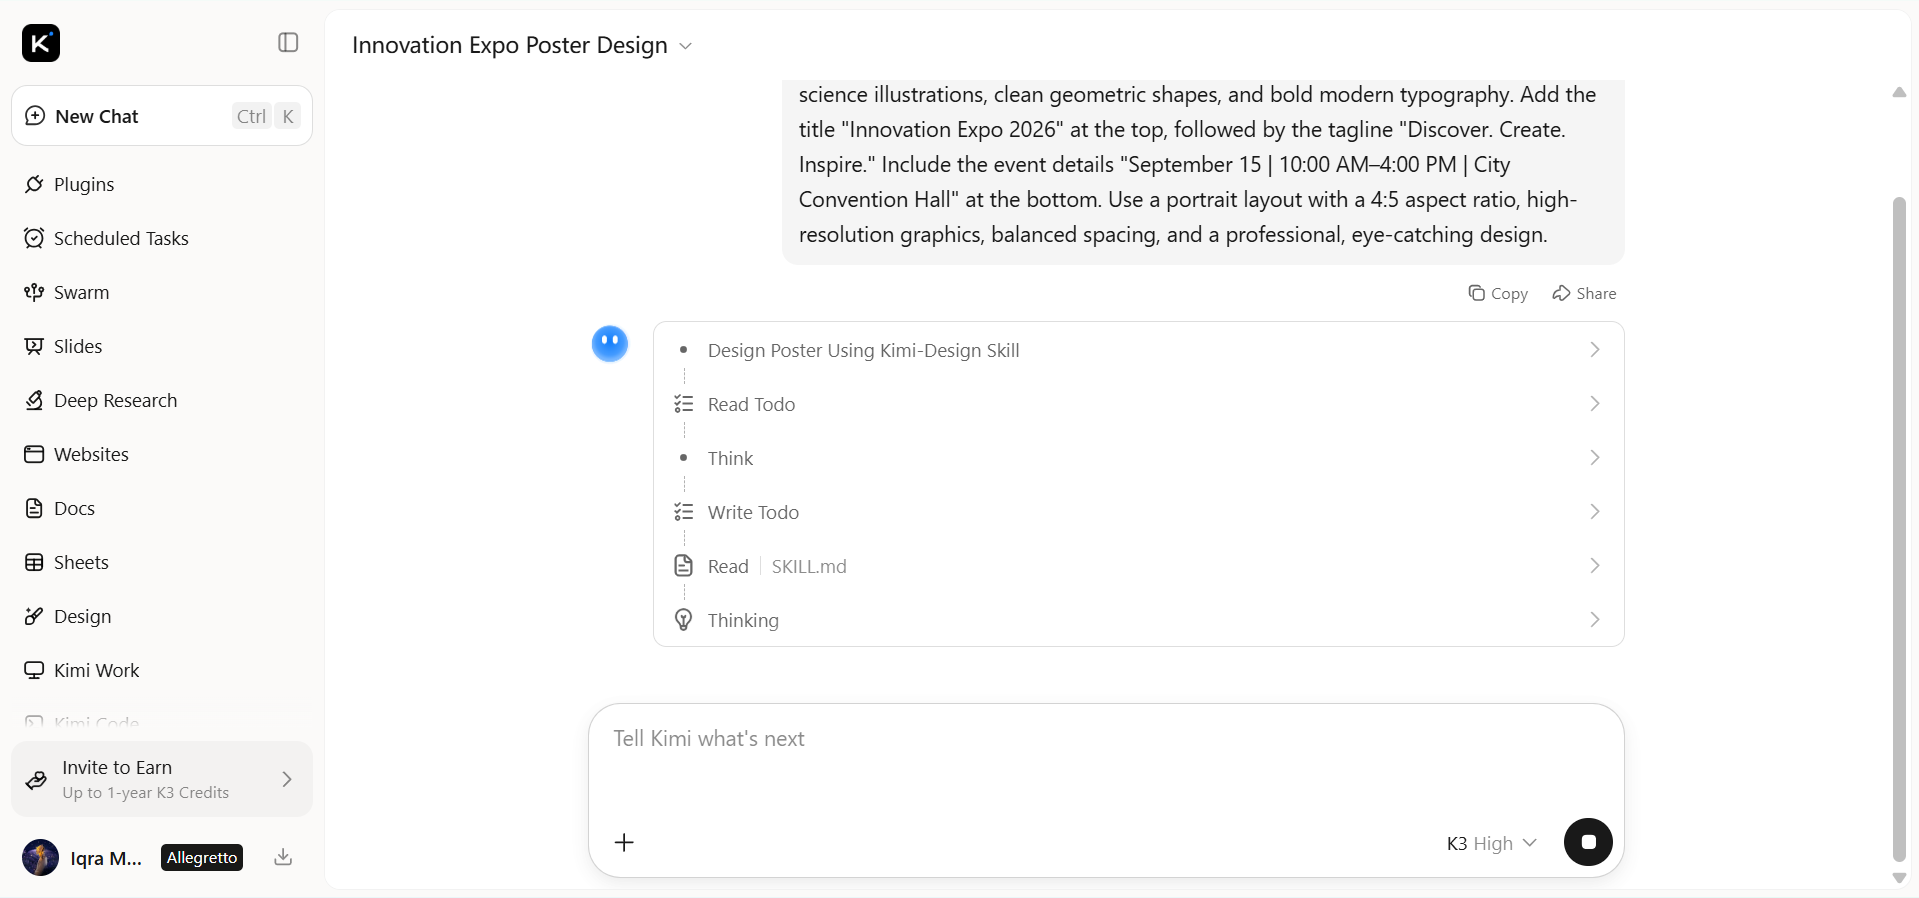Click the Websites window icon
The image size is (1919, 898).
[x=34, y=454]
